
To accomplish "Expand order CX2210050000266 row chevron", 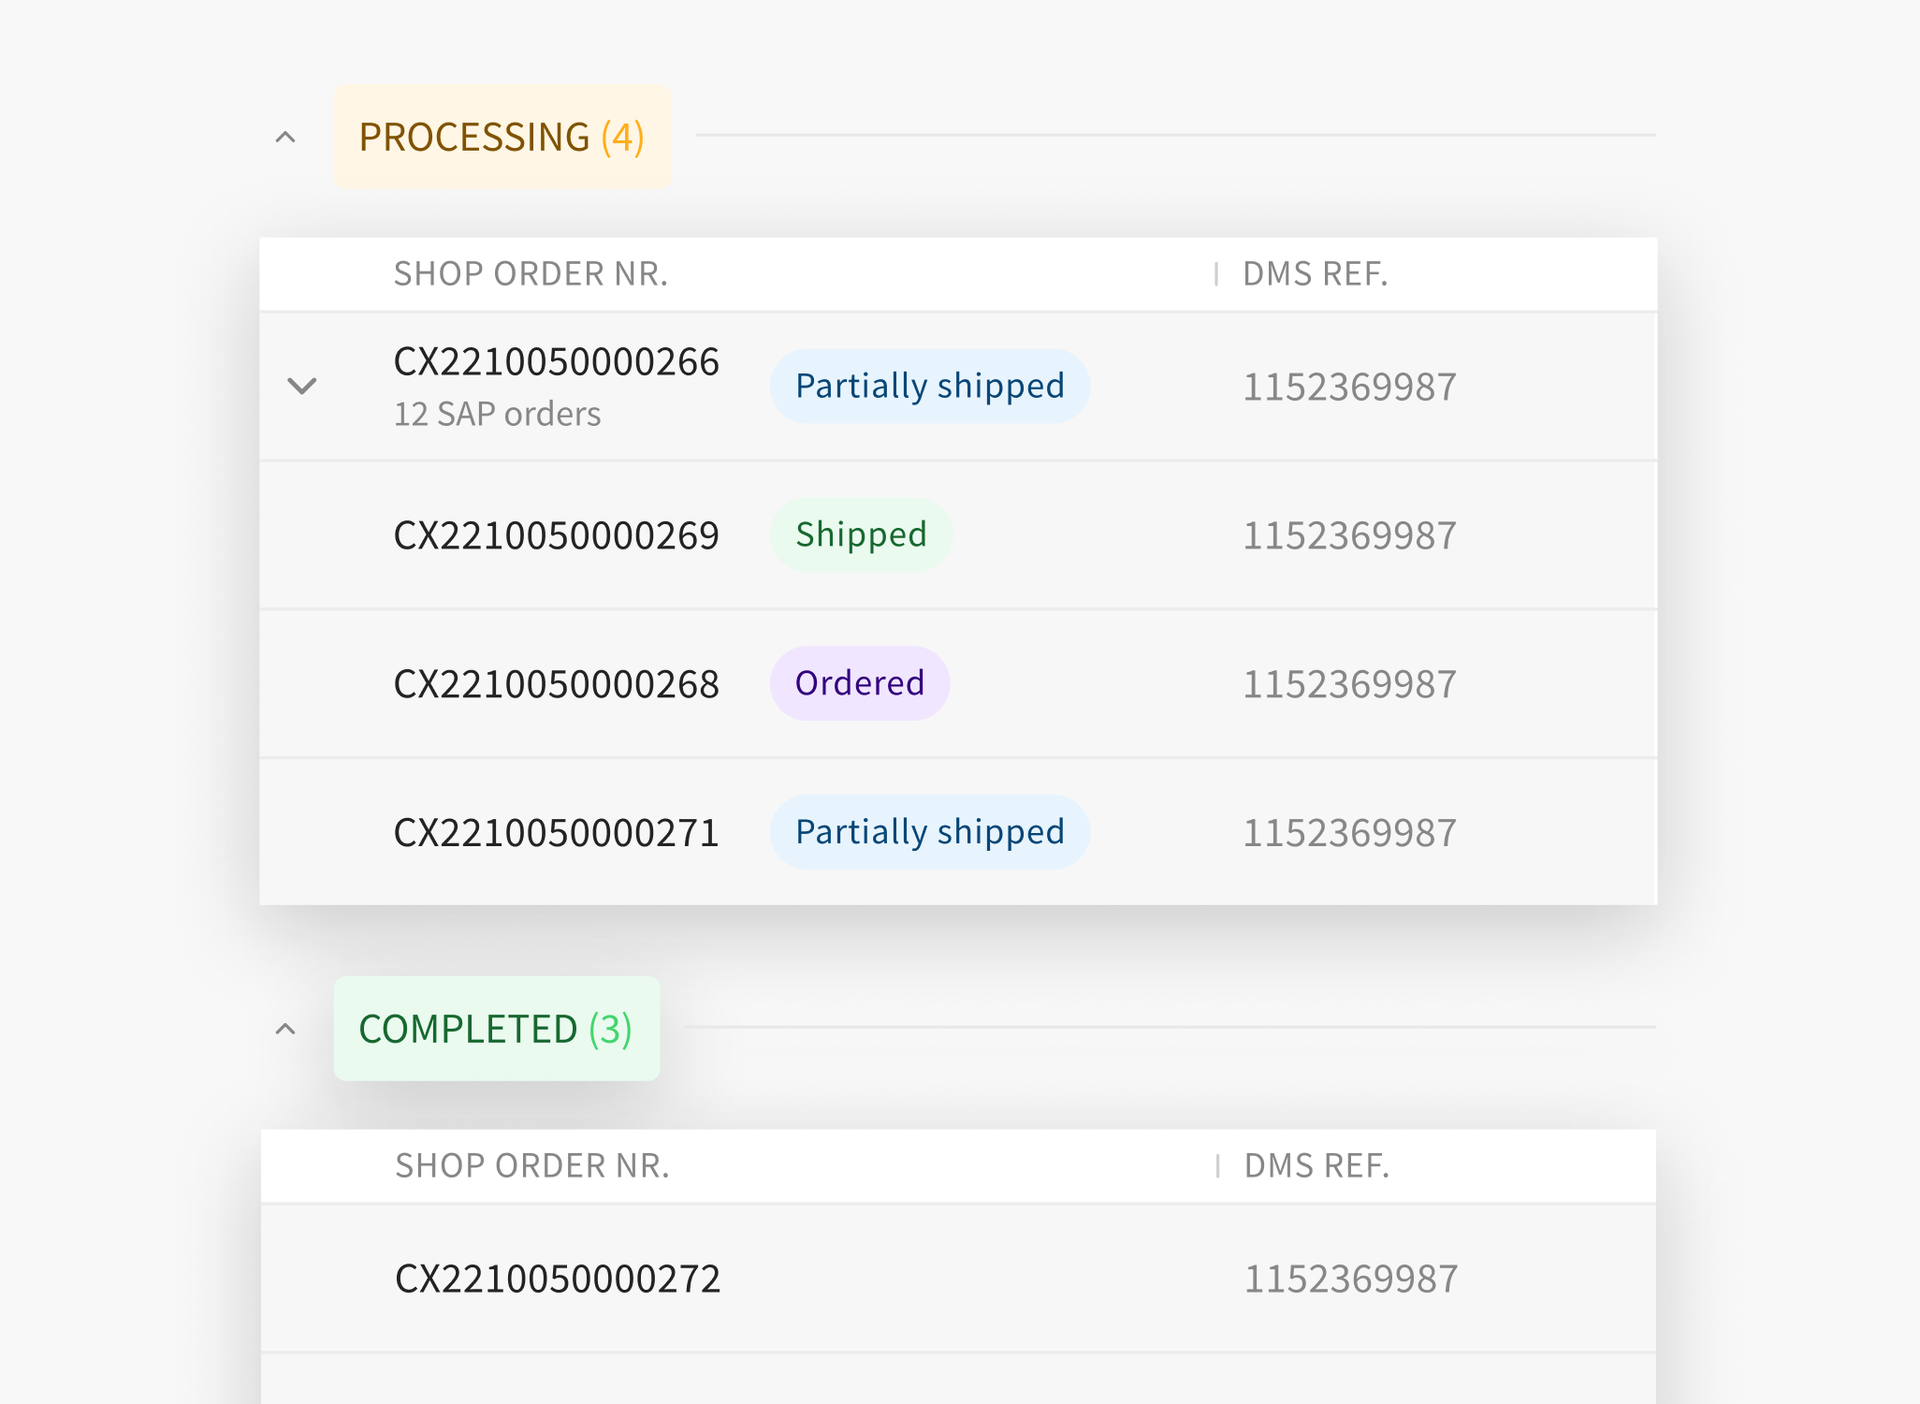I will coord(302,386).
